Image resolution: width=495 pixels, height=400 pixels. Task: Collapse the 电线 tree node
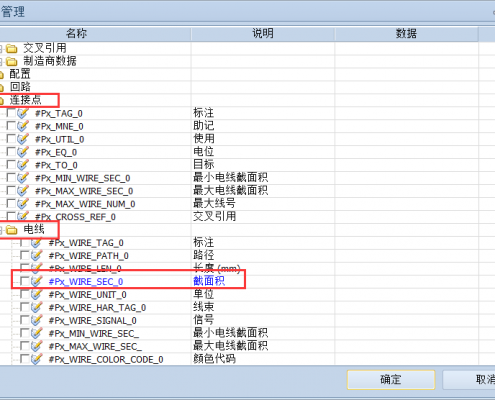tap(1, 230)
